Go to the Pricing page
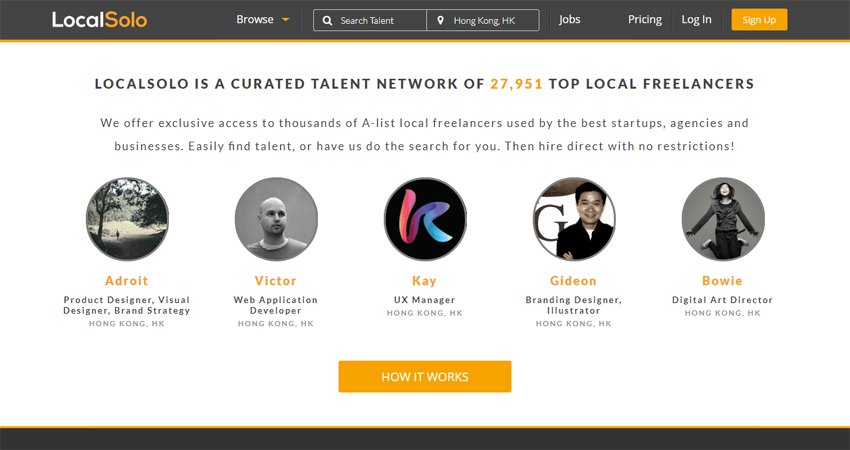This screenshot has height=450, width=850. 645,19
